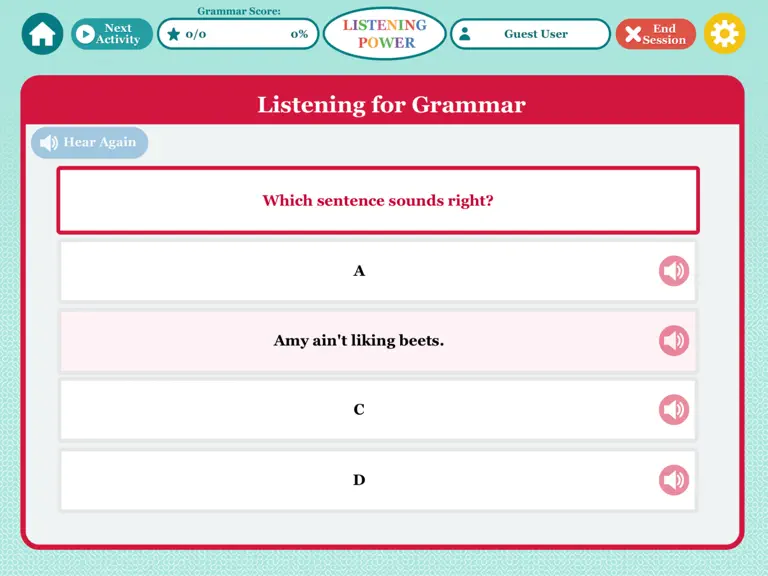Click the Next Activity button
This screenshot has width=768, height=576.
click(x=112, y=34)
